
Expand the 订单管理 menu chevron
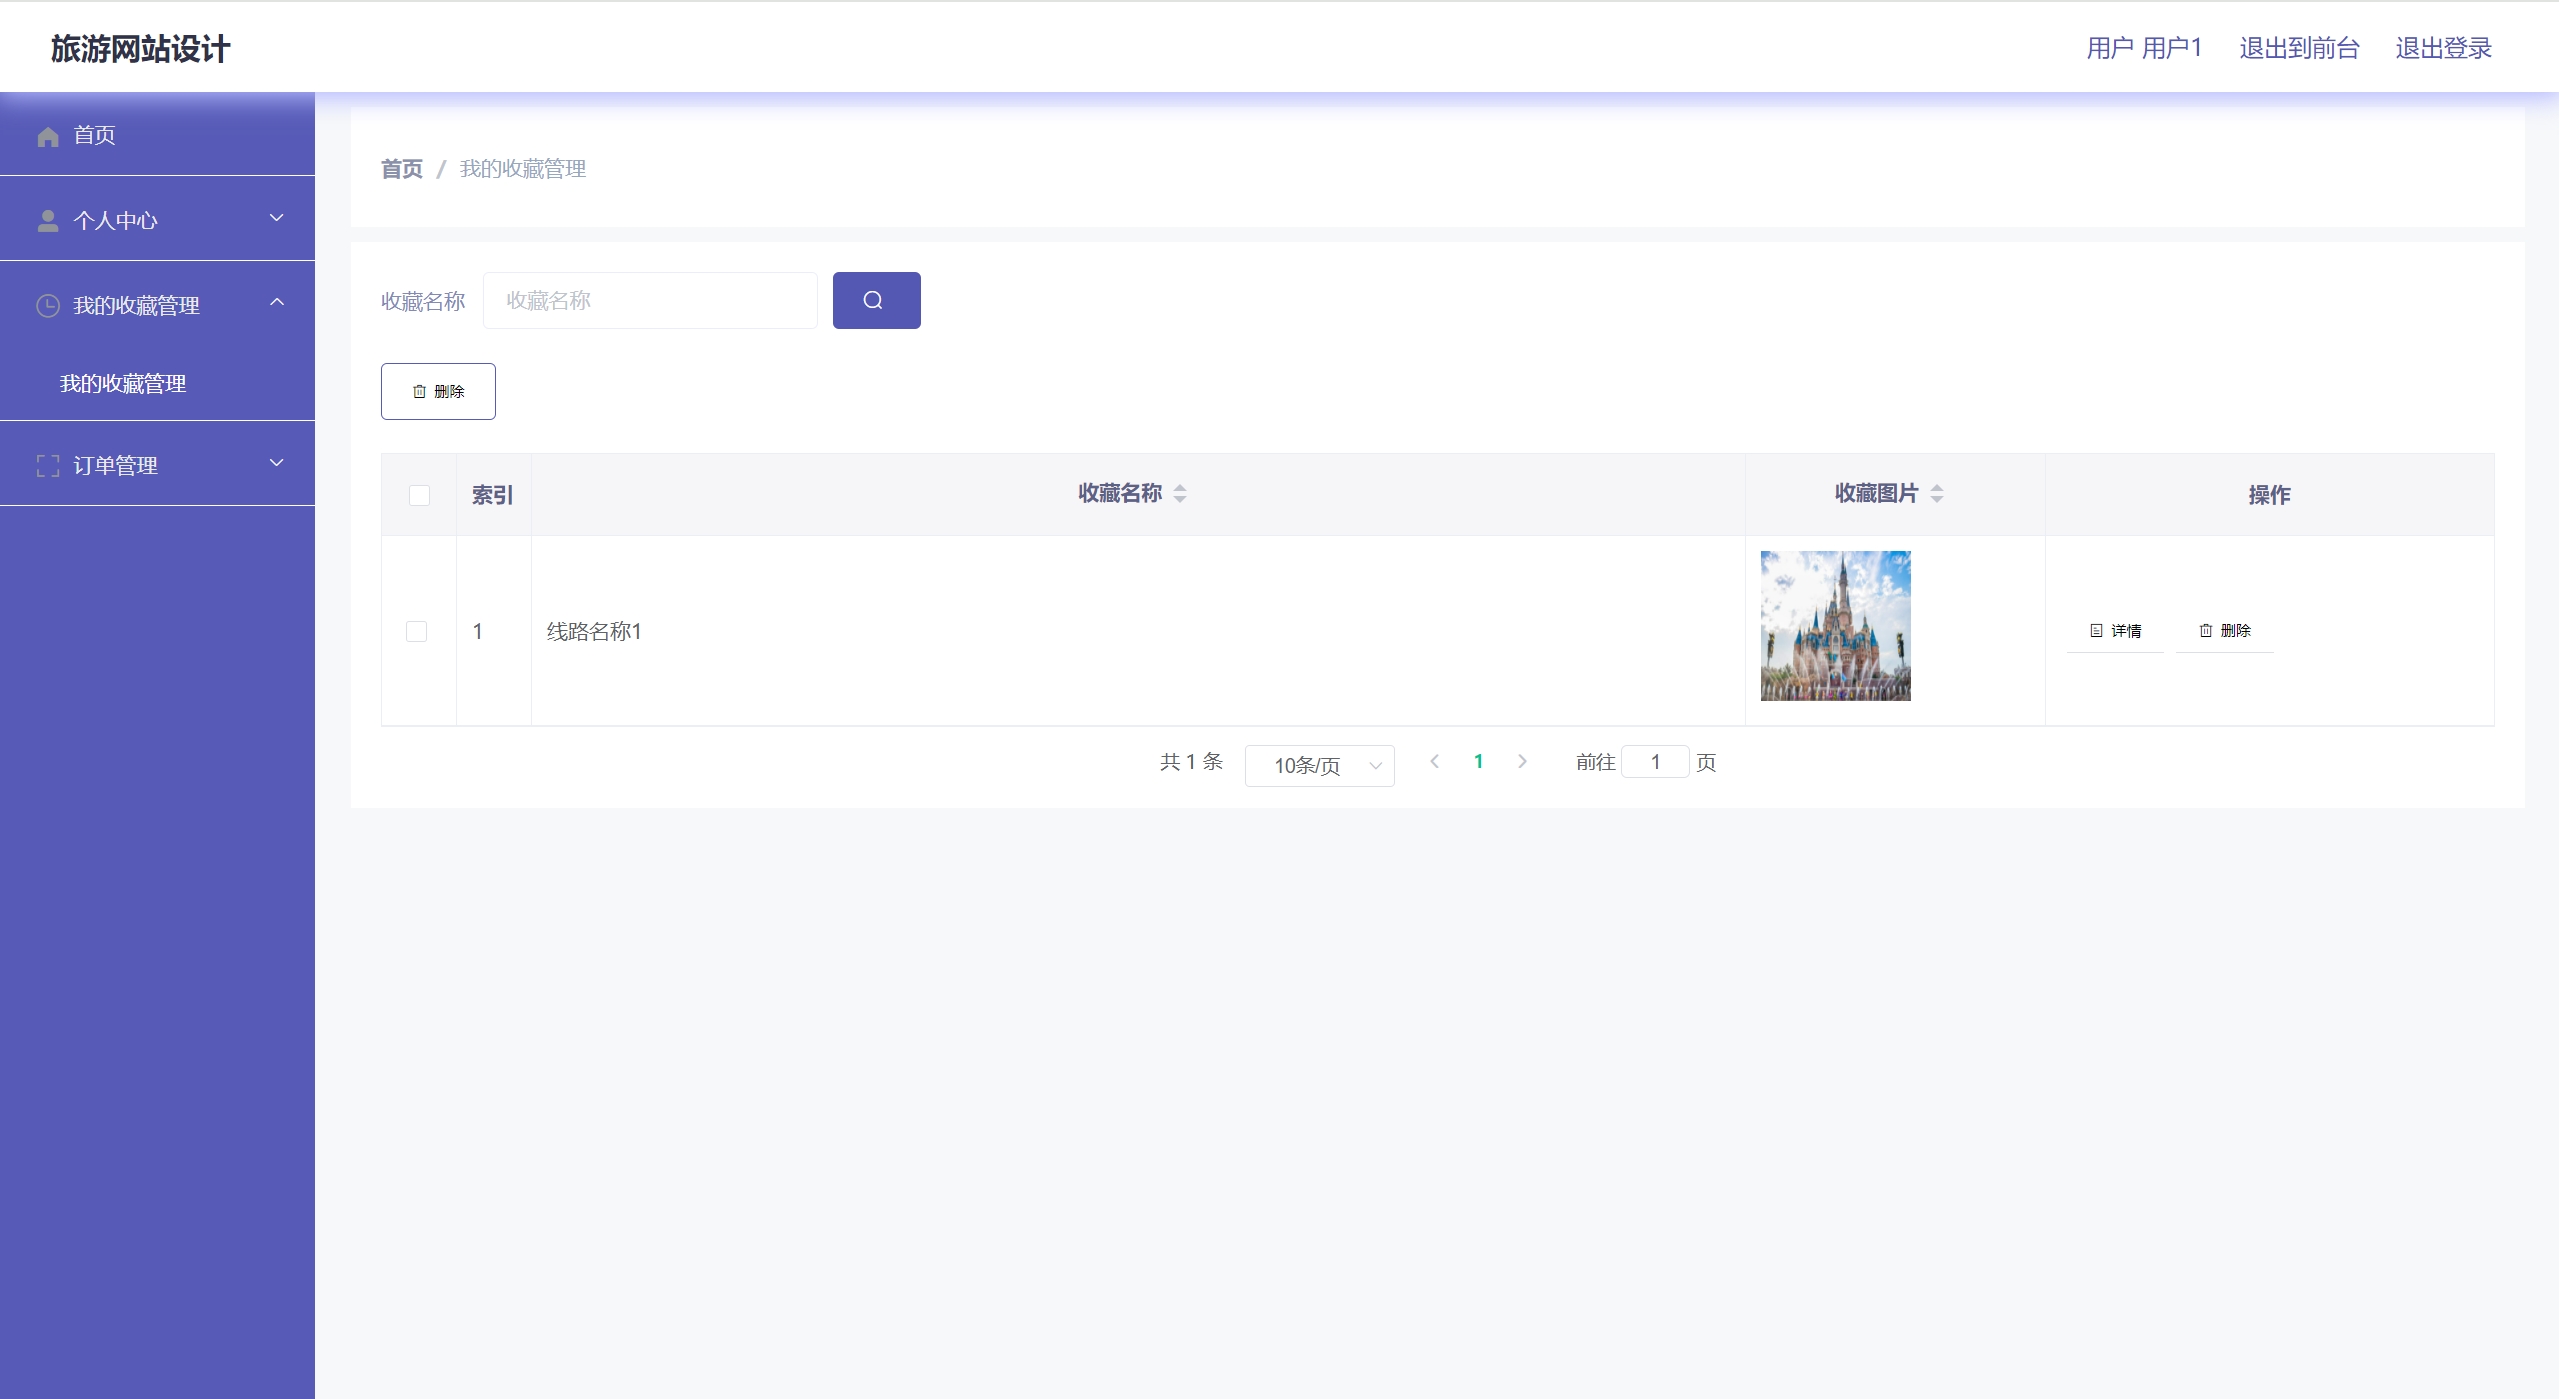[x=277, y=463]
